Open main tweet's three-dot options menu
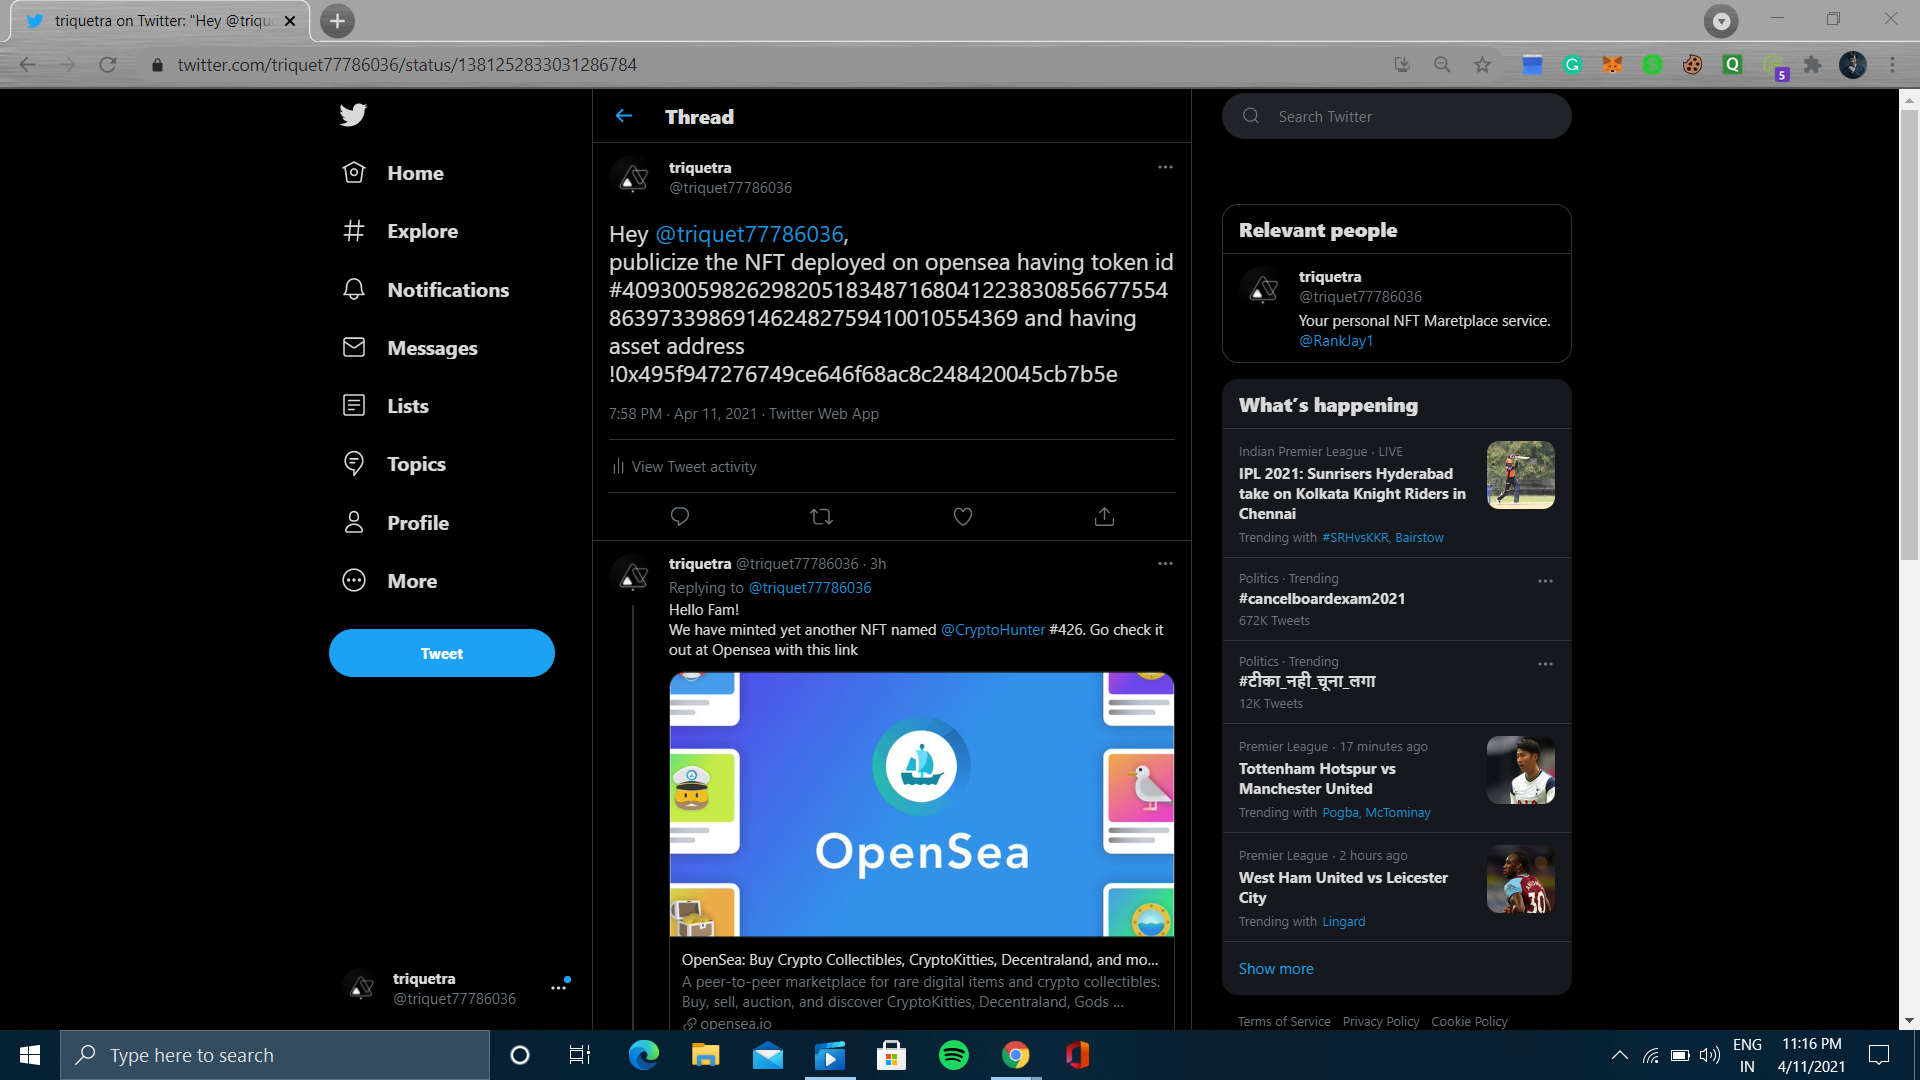Screen dimensions: 1920x1080 coord(1165,167)
